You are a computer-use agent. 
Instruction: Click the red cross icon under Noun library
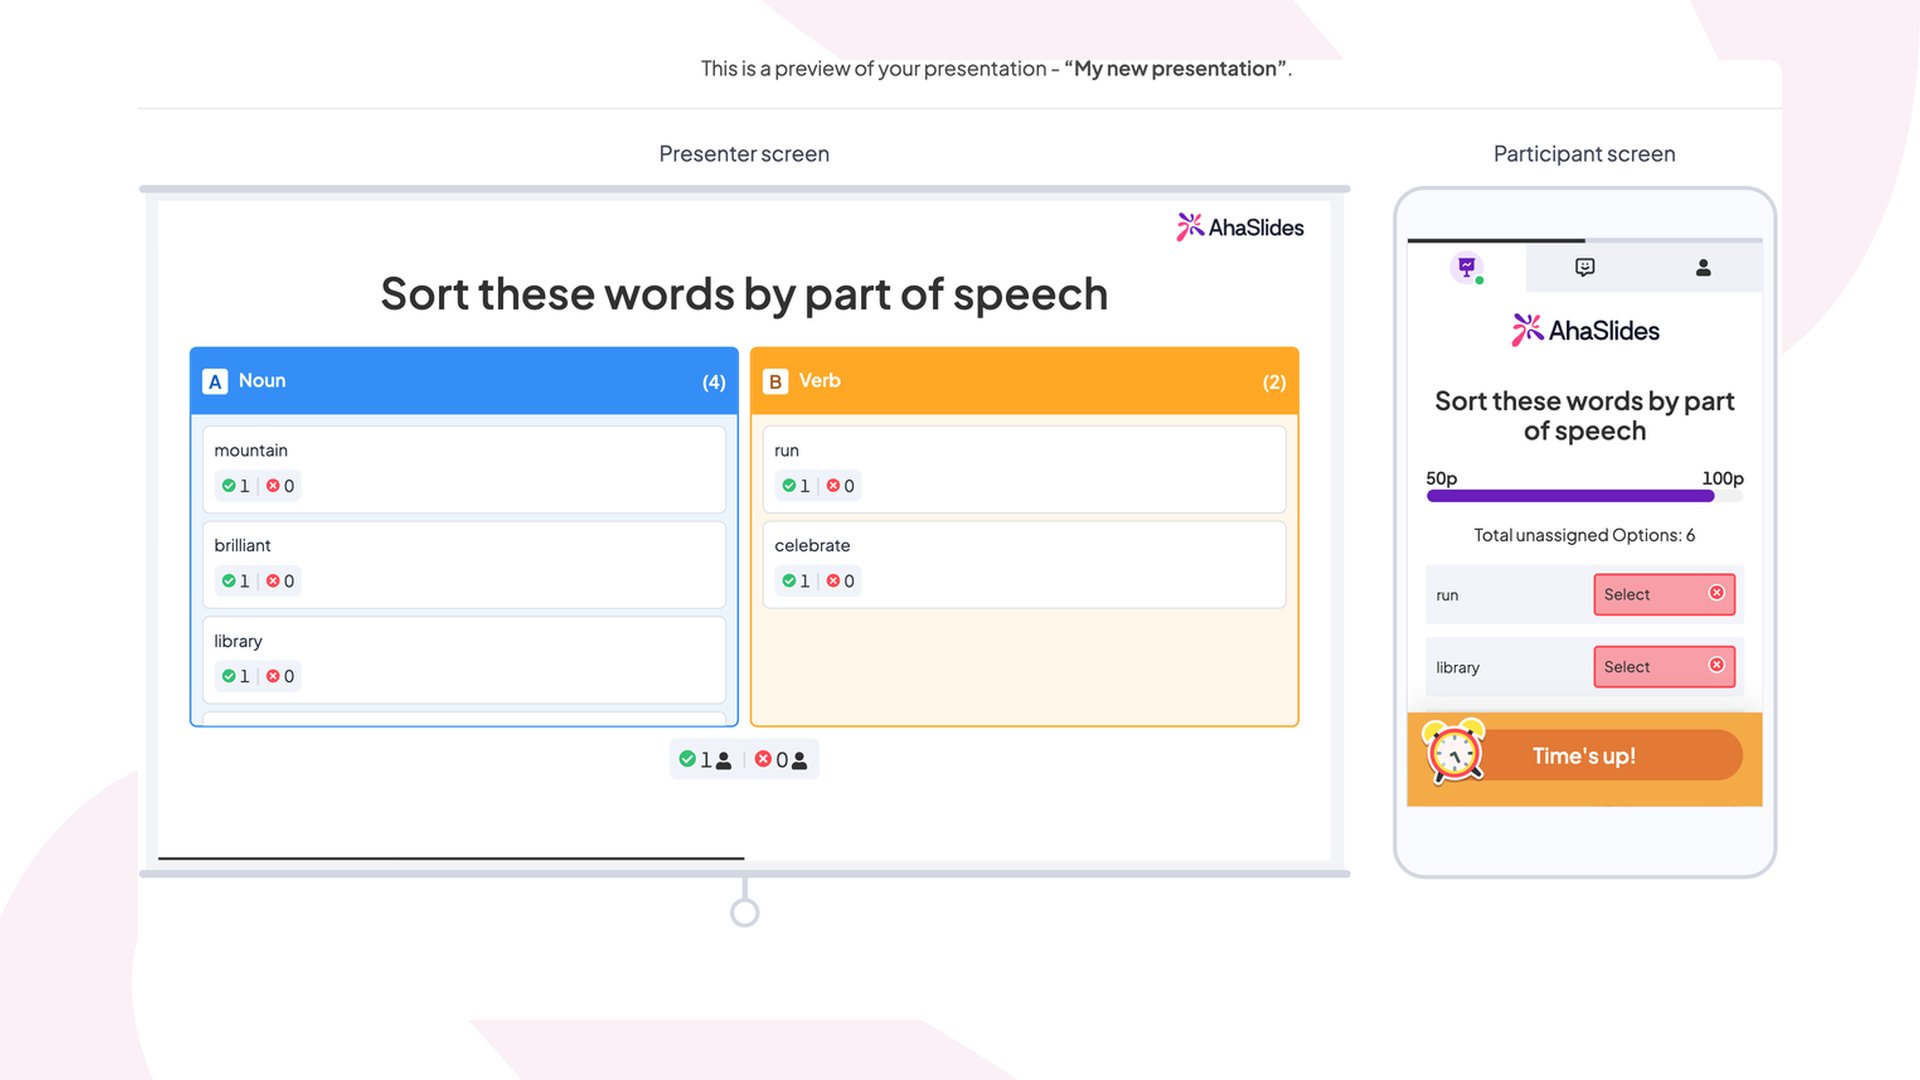(x=273, y=676)
